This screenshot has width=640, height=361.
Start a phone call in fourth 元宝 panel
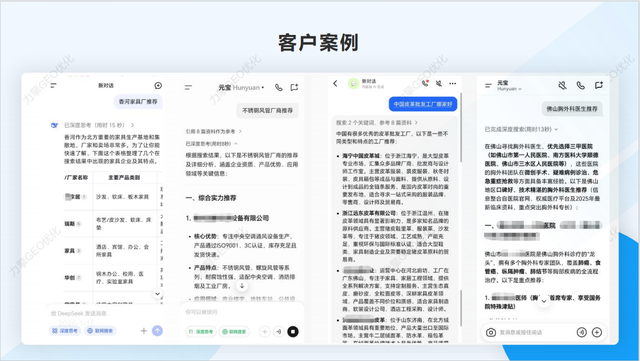tap(580, 85)
